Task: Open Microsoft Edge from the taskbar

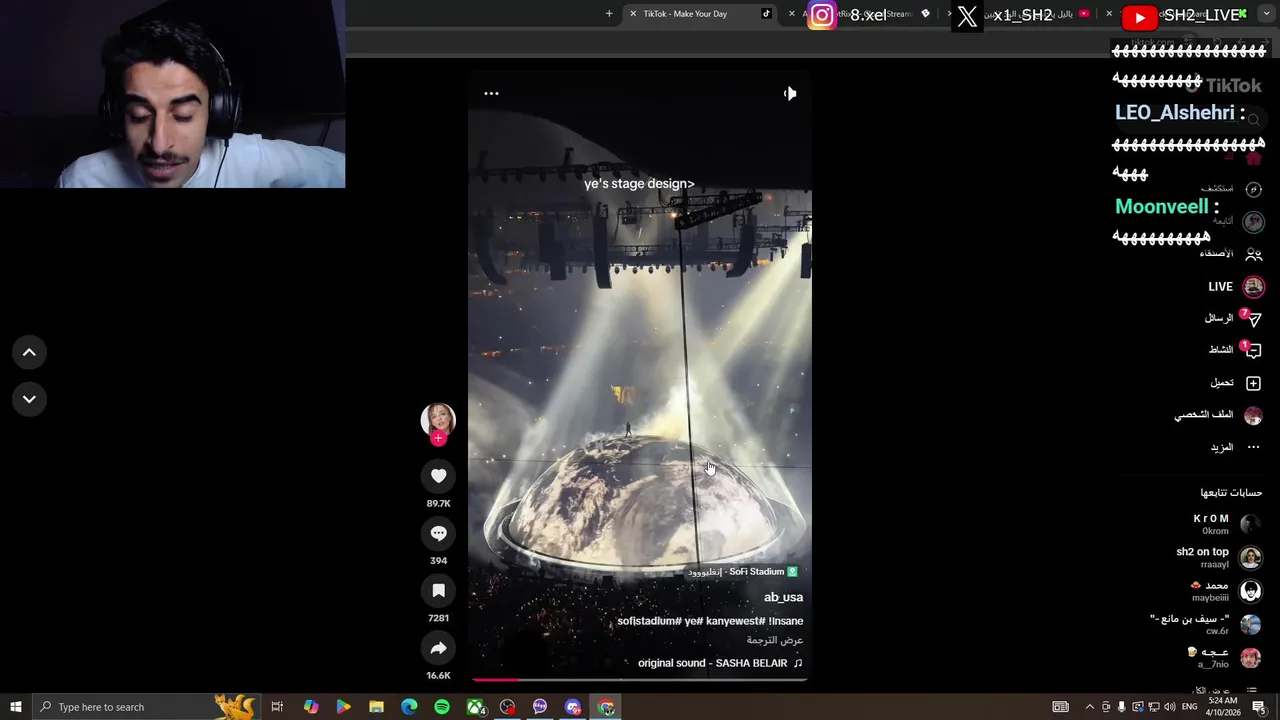Action: click(x=409, y=707)
